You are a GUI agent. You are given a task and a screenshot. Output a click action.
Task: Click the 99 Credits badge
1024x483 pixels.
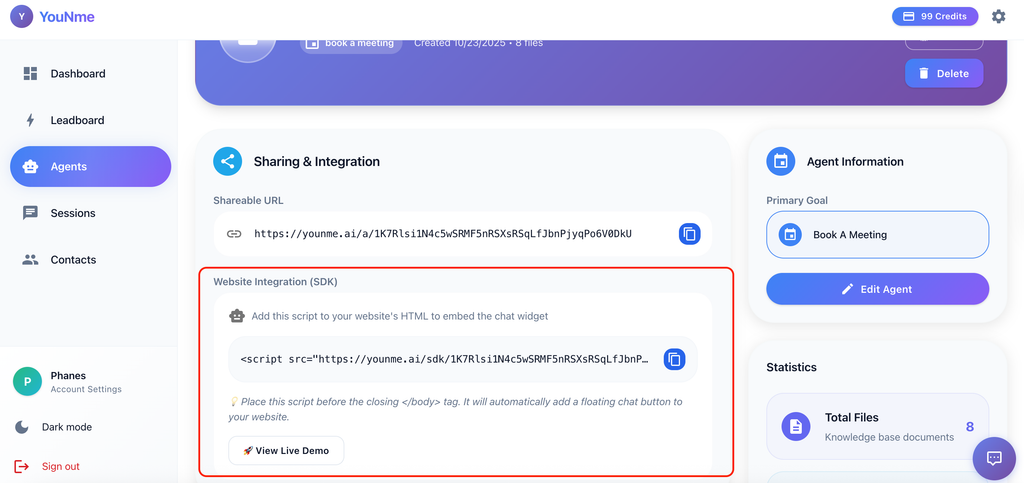(935, 16)
